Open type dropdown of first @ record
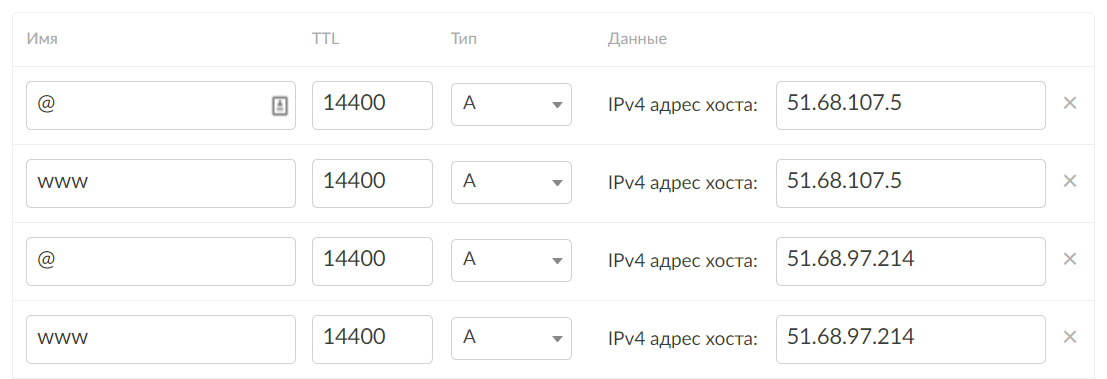Viewport: 1107px width, 379px height. coord(511,104)
